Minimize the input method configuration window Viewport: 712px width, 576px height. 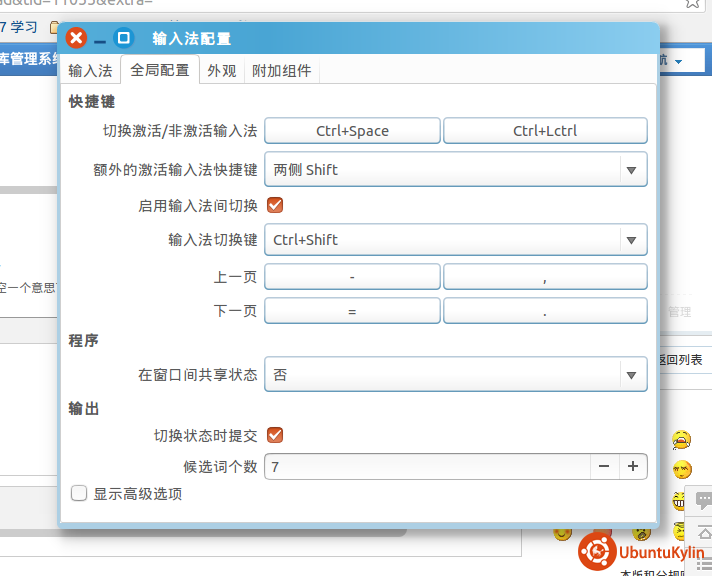click(x=100, y=40)
